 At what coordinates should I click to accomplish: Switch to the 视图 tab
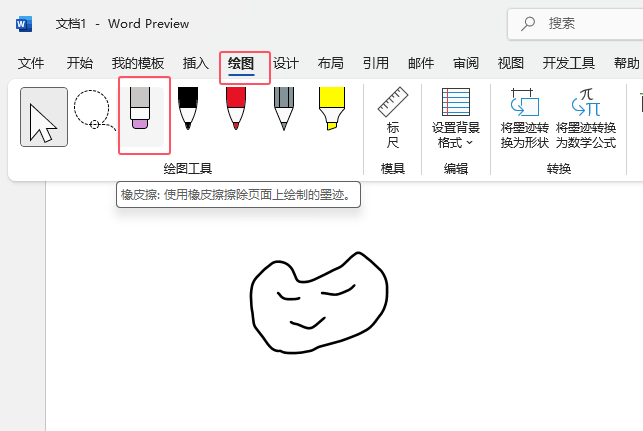point(511,63)
